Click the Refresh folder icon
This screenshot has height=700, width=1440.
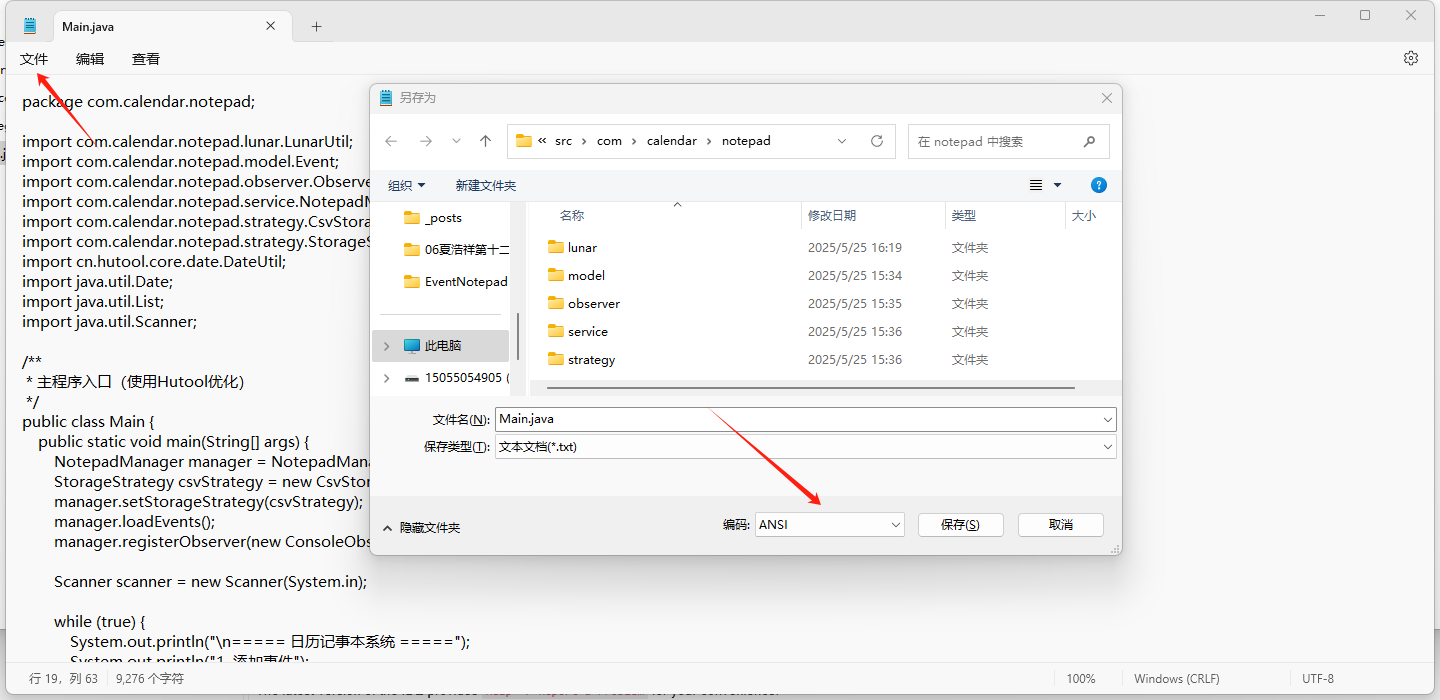coord(877,141)
